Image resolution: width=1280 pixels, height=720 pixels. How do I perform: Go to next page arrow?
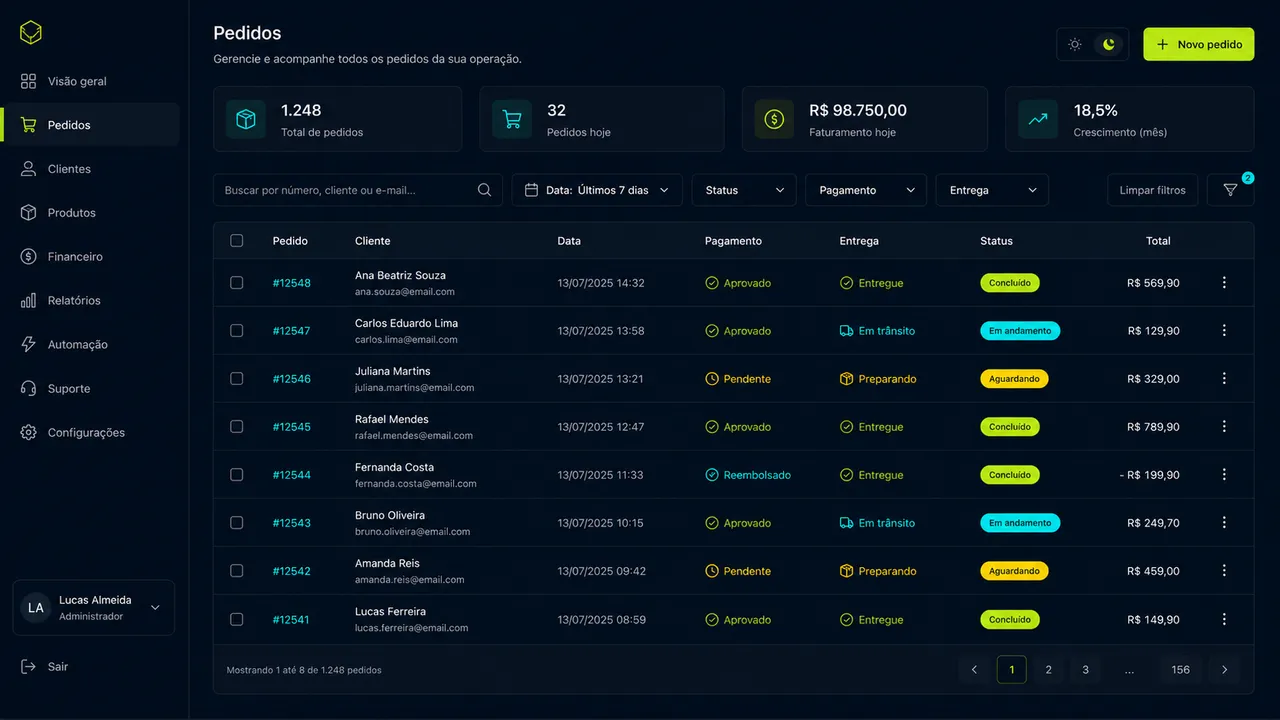pos(1224,670)
